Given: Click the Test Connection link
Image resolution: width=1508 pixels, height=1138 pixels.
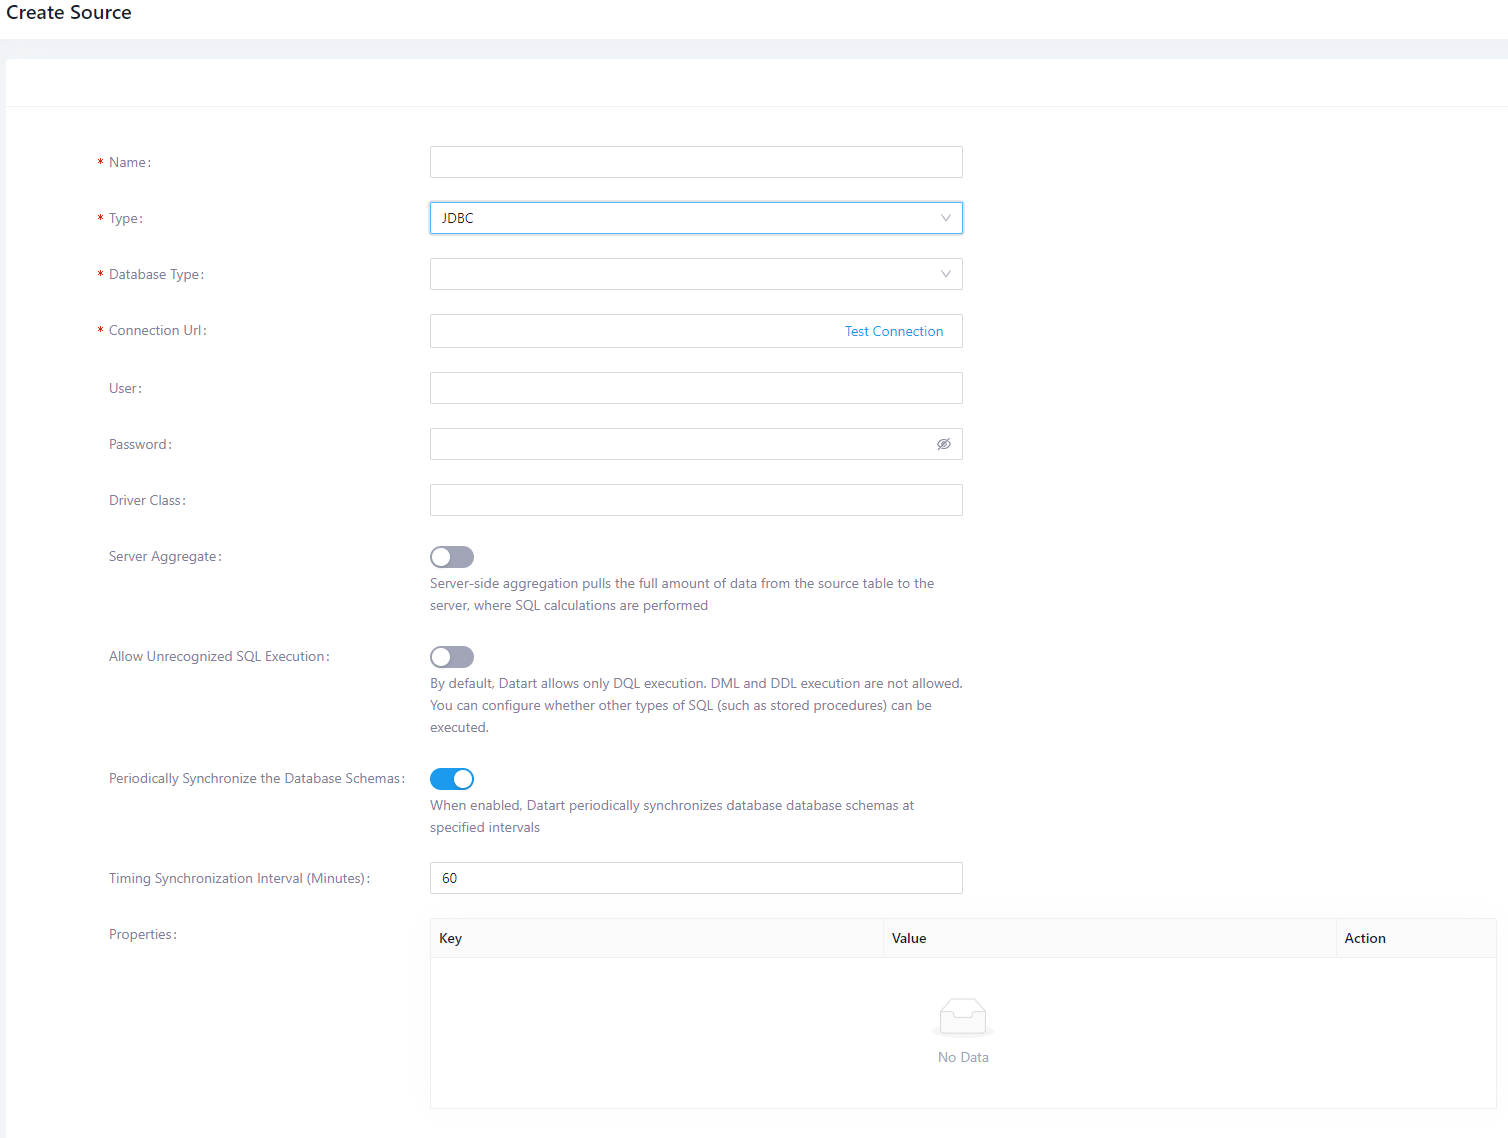Looking at the screenshot, I should click(893, 331).
